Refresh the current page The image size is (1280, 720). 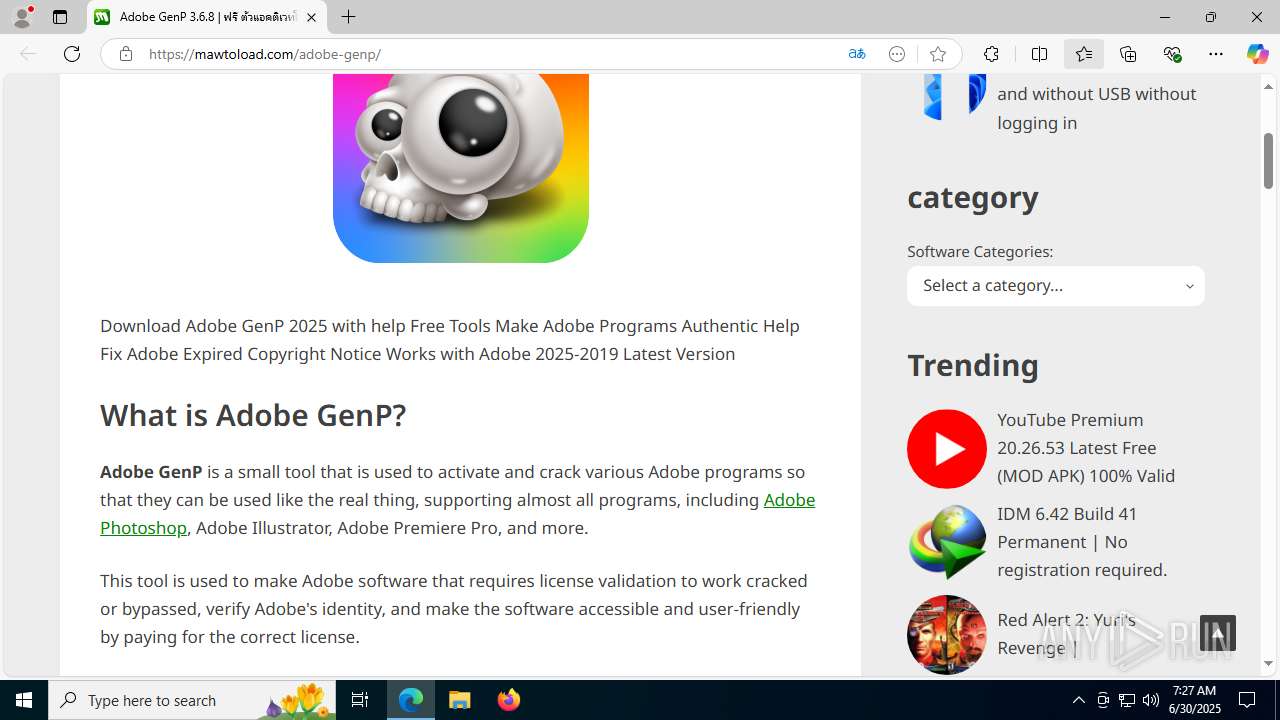(x=72, y=54)
